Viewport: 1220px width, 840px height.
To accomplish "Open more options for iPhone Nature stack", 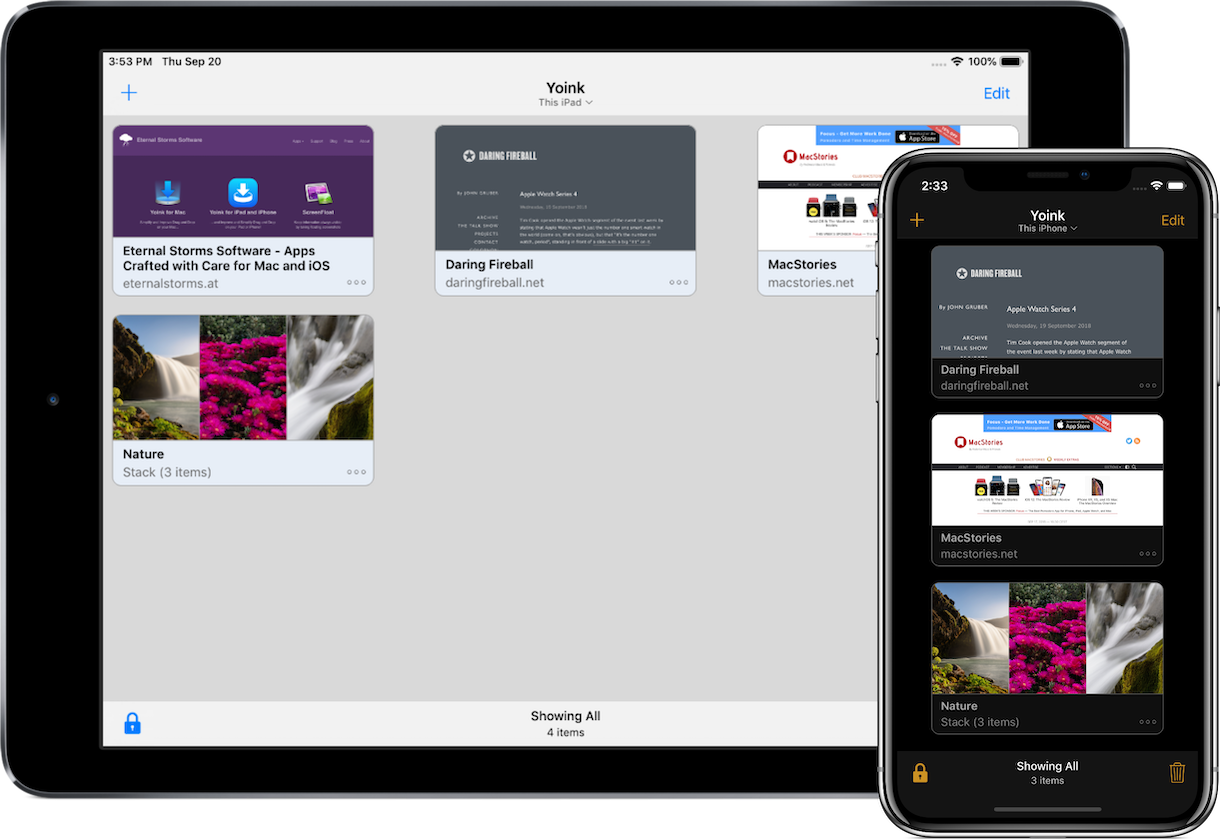I will pyautogui.click(x=1147, y=722).
